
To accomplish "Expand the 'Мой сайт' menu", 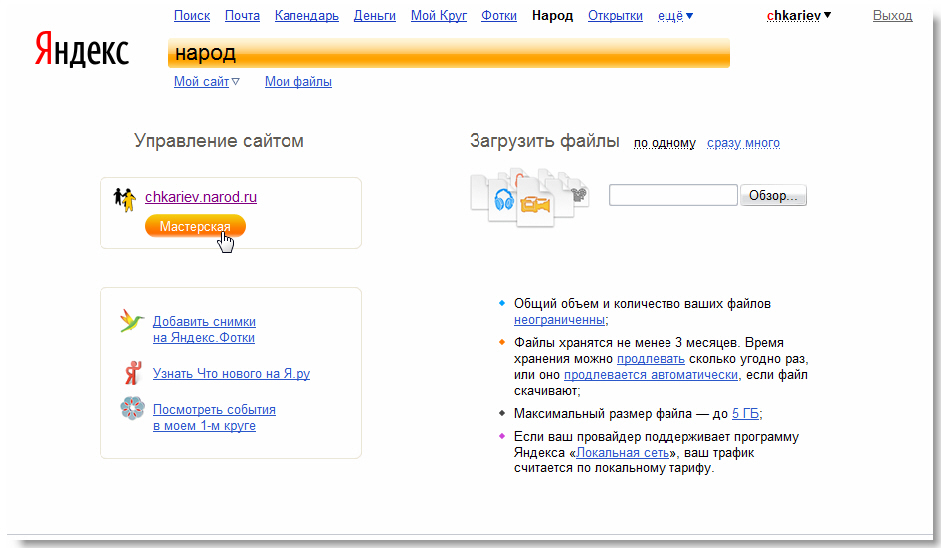I will [206, 82].
